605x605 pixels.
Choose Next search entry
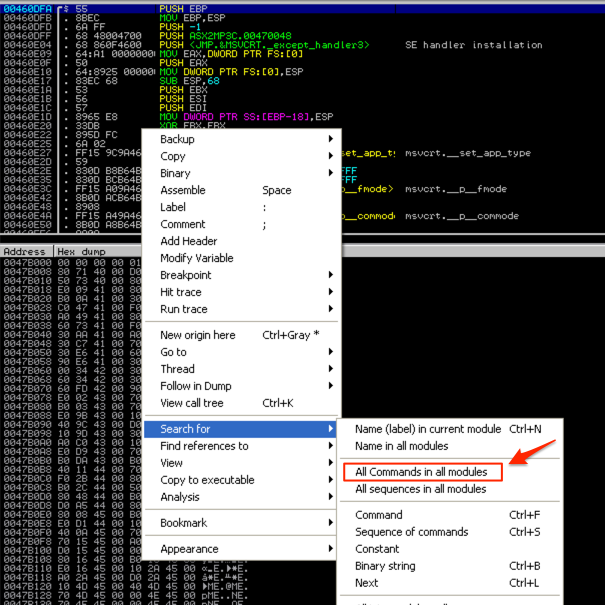pos(450,583)
